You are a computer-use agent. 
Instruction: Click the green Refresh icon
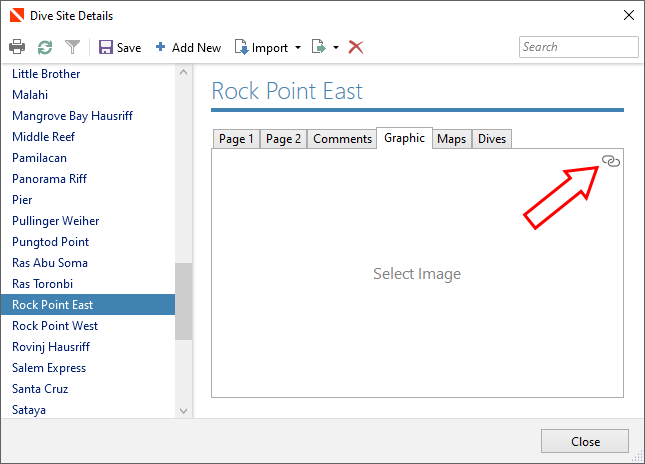(45, 47)
